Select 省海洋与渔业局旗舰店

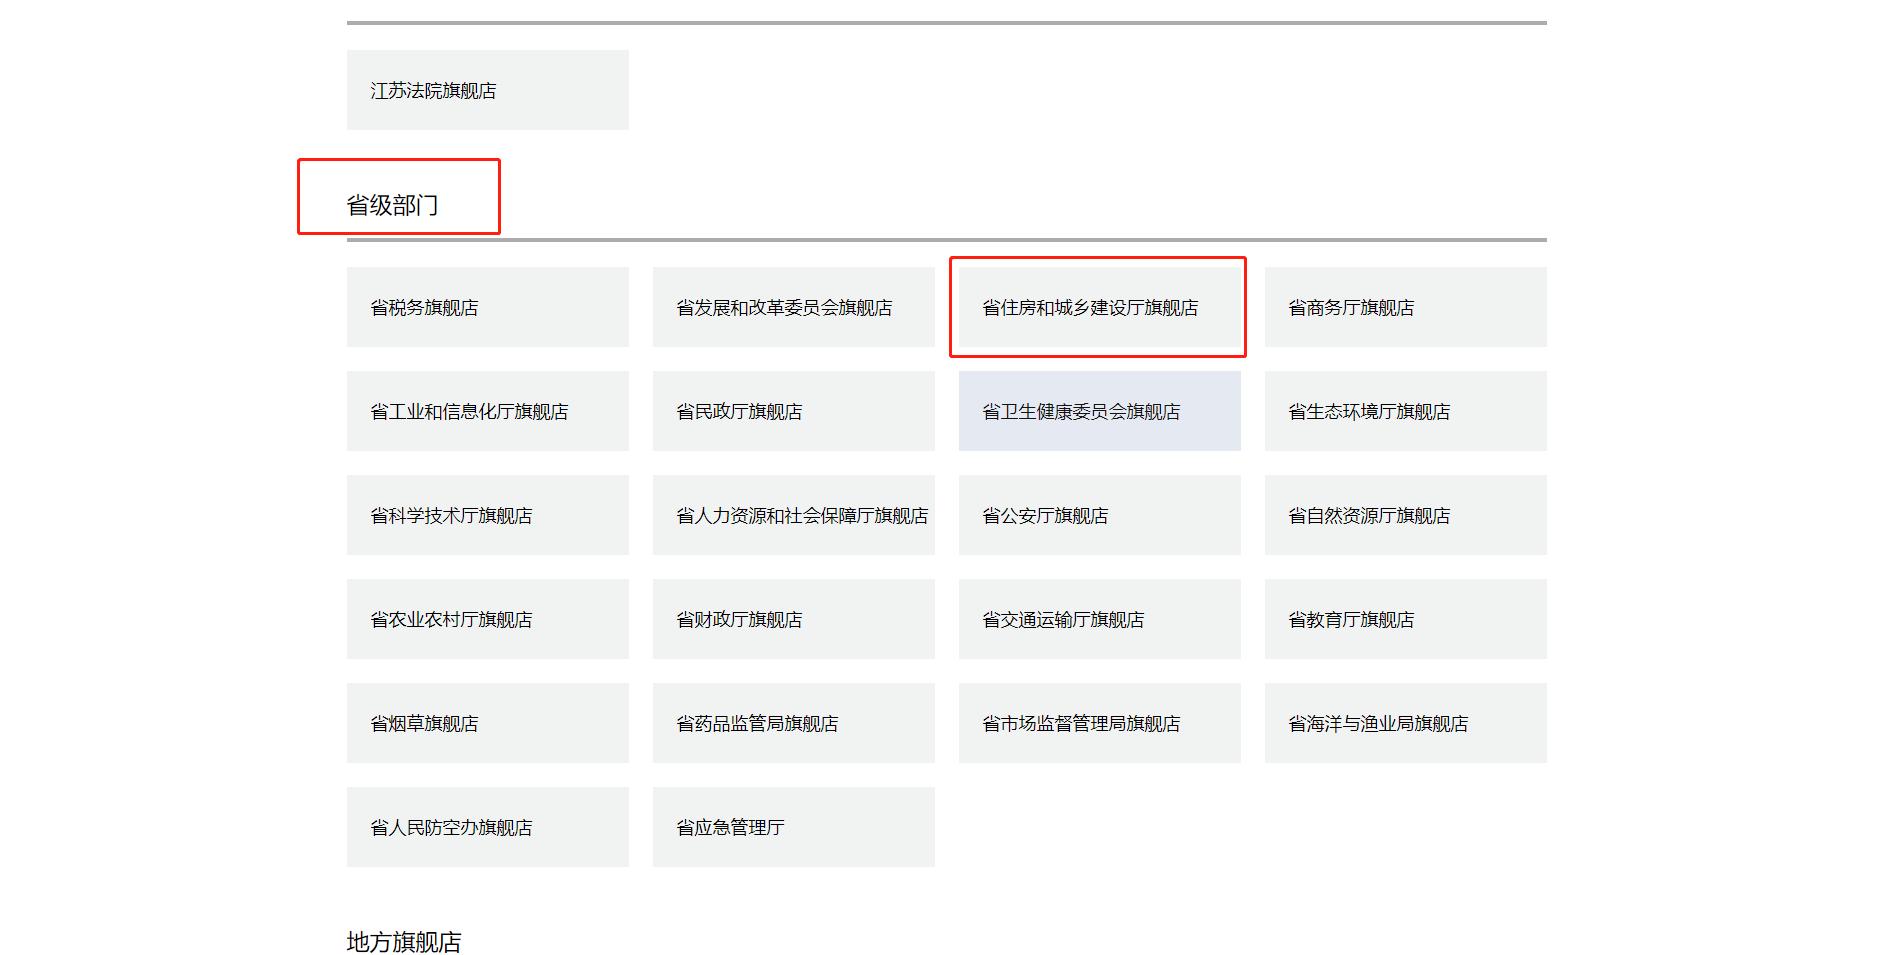coord(1406,723)
